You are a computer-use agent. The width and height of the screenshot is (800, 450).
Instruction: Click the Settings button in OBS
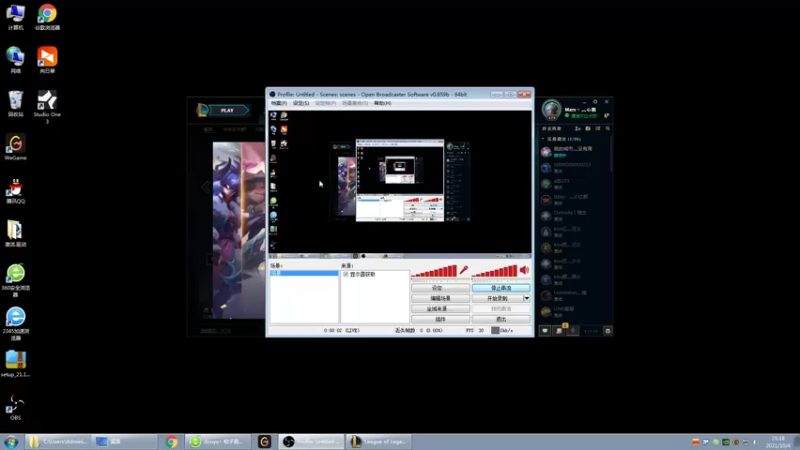(x=440, y=288)
